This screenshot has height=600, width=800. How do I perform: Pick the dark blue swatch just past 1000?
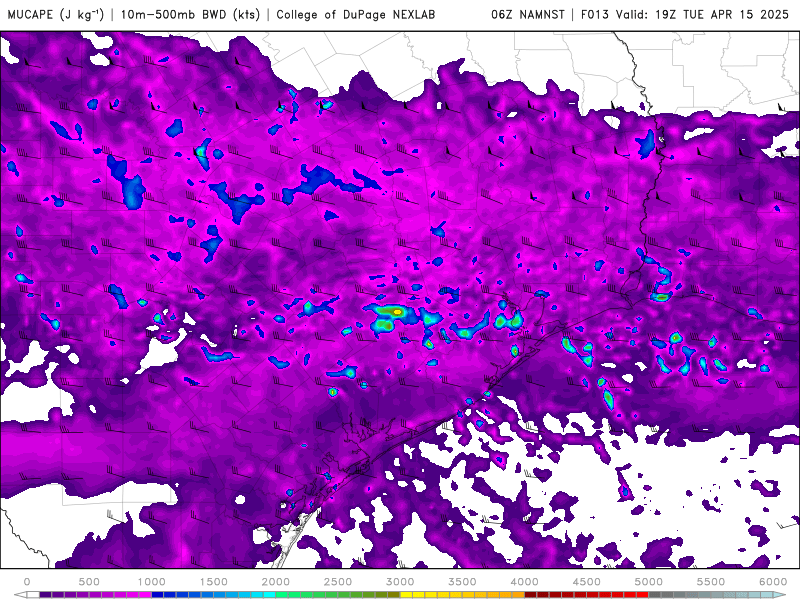coord(158,595)
